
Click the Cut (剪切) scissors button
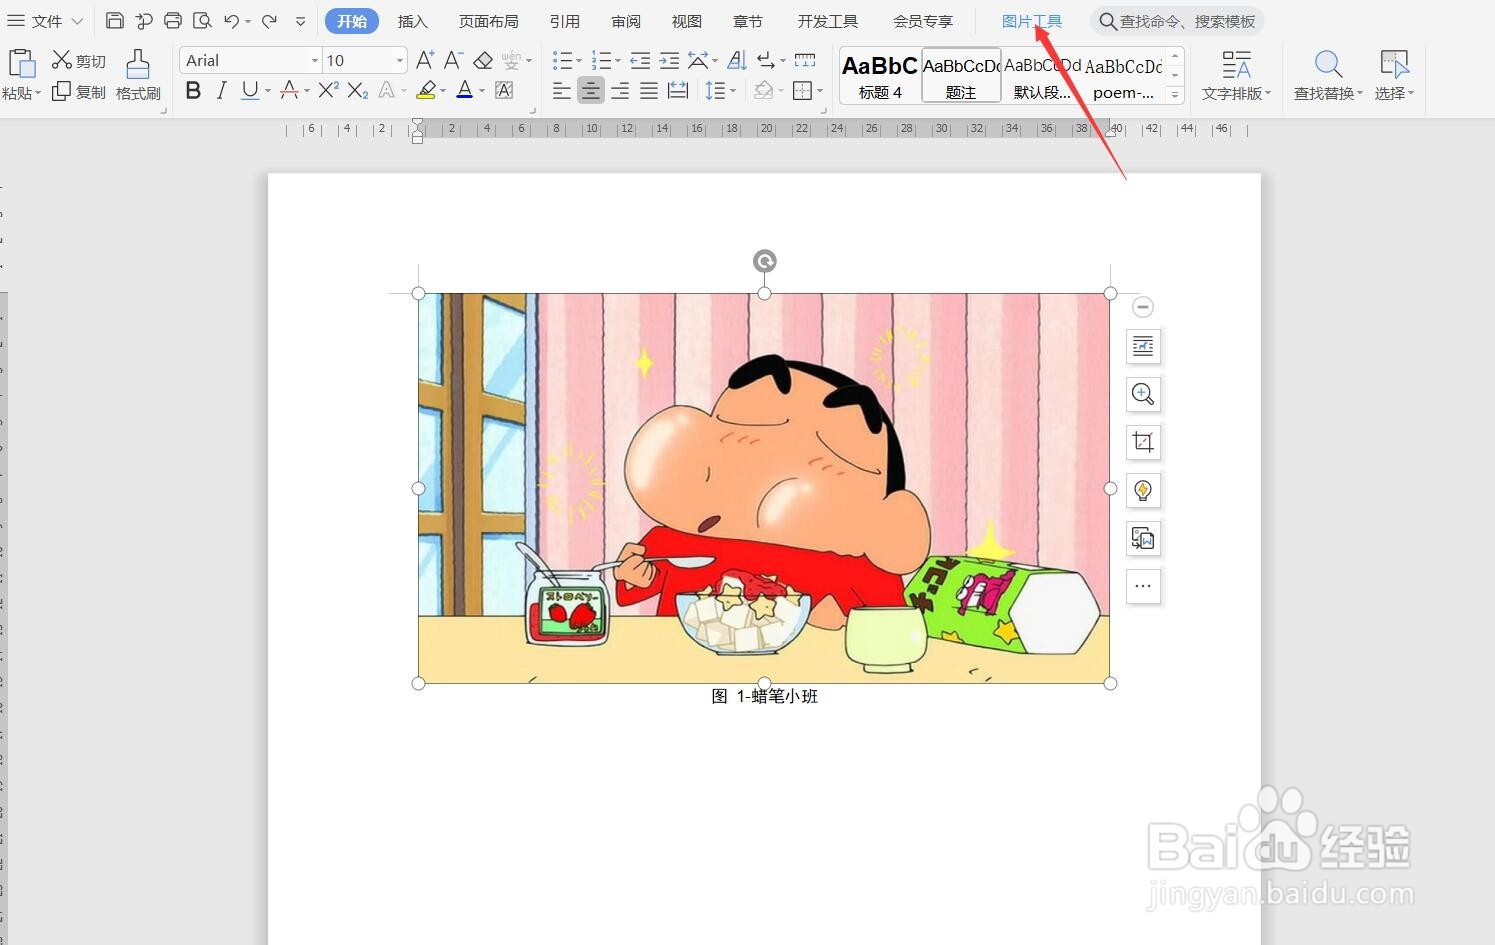coord(79,61)
